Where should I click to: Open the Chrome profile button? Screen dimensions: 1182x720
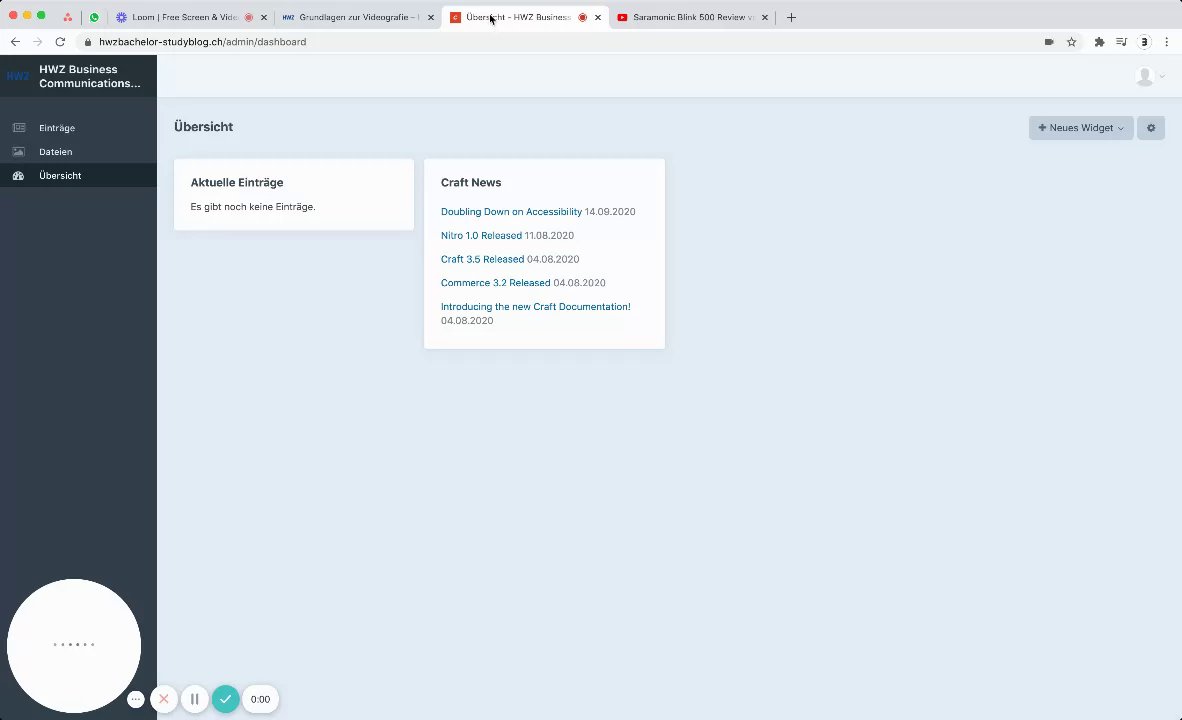click(x=1144, y=42)
